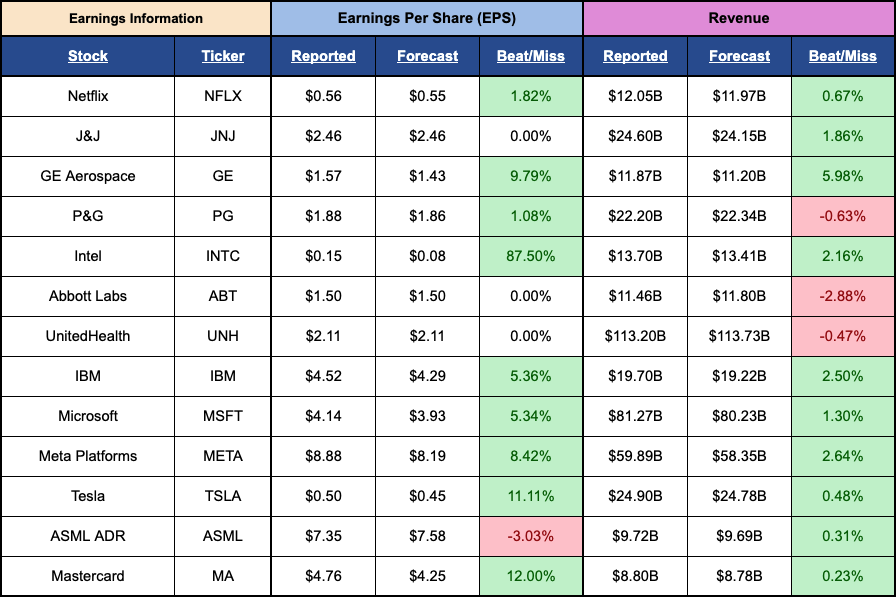Select the Meta Platforms row name

88,456
